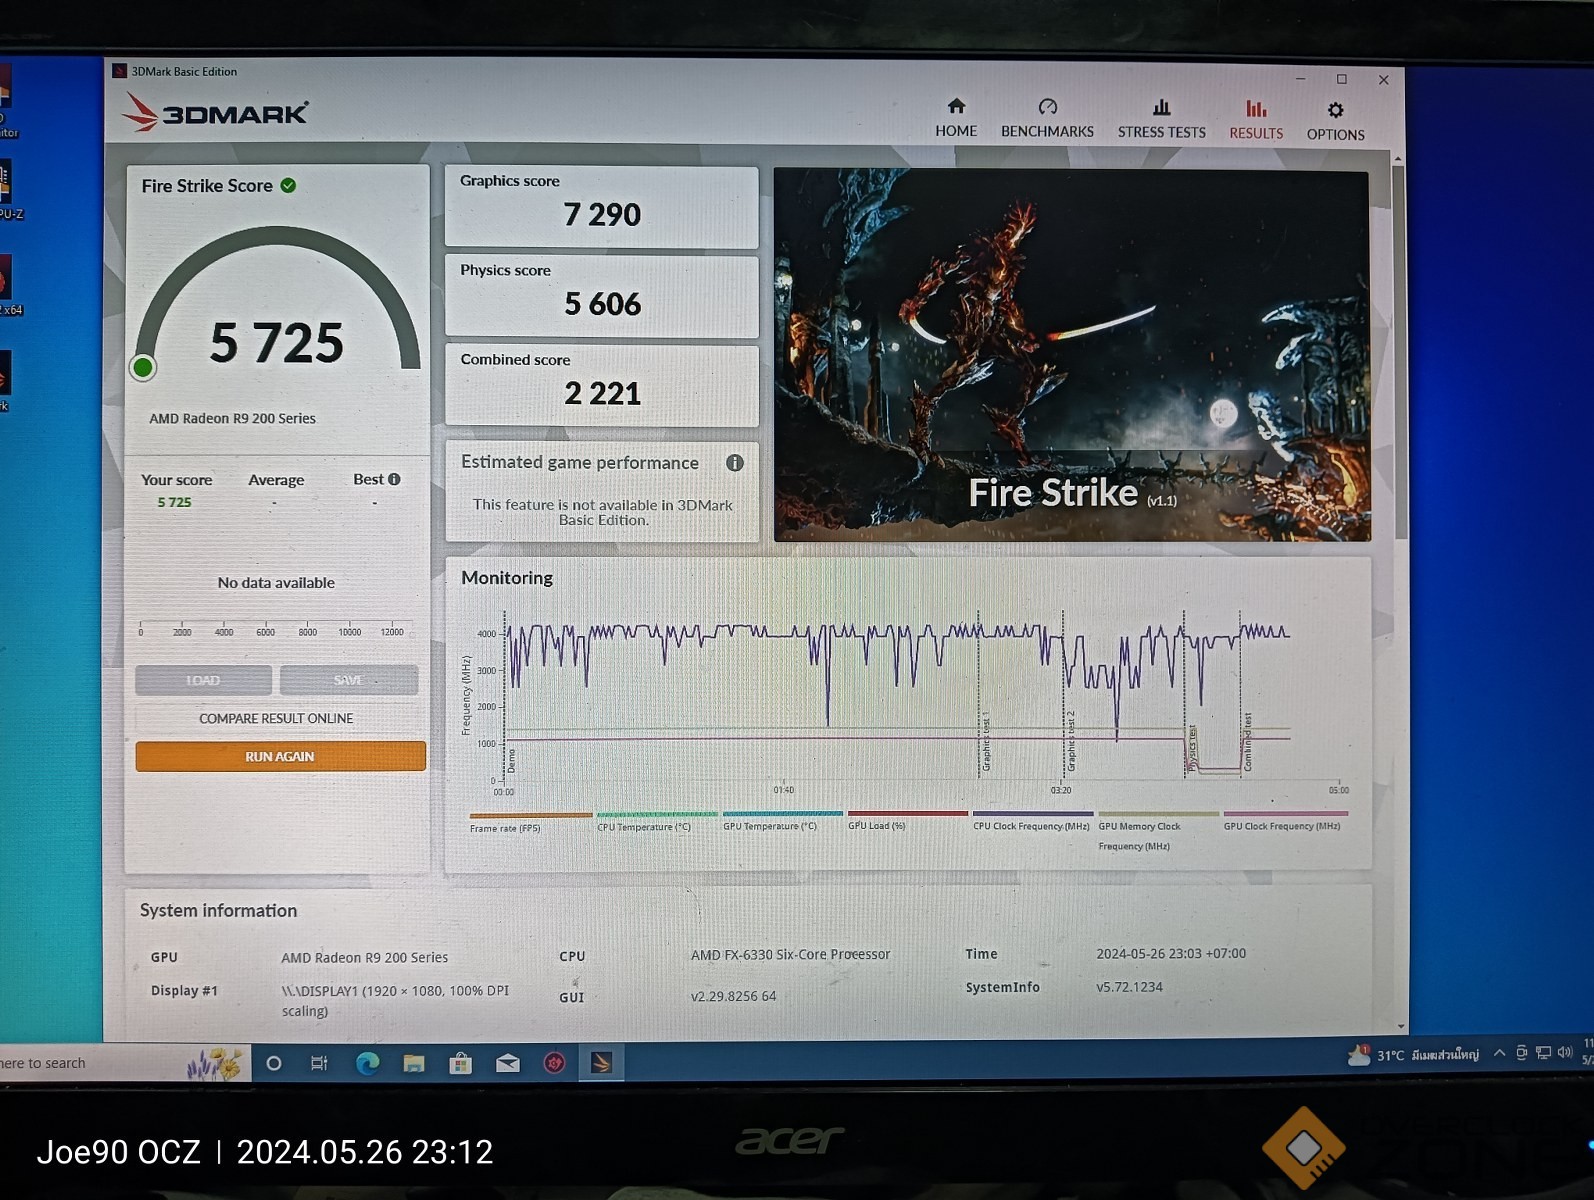Click the LOAD button
The image size is (1594, 1200).
click(x=203, y=680)
